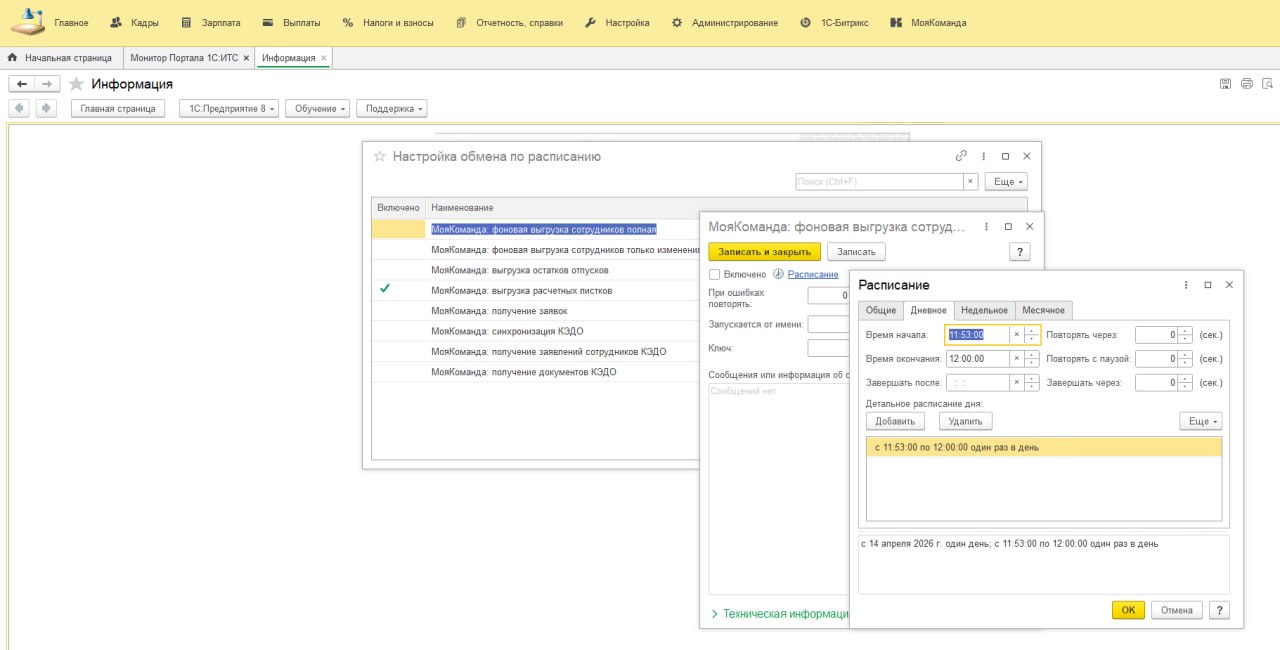Open three-dot menu in фоновая выгрузка window
The image size is (1280, 650).
[987, 227]
